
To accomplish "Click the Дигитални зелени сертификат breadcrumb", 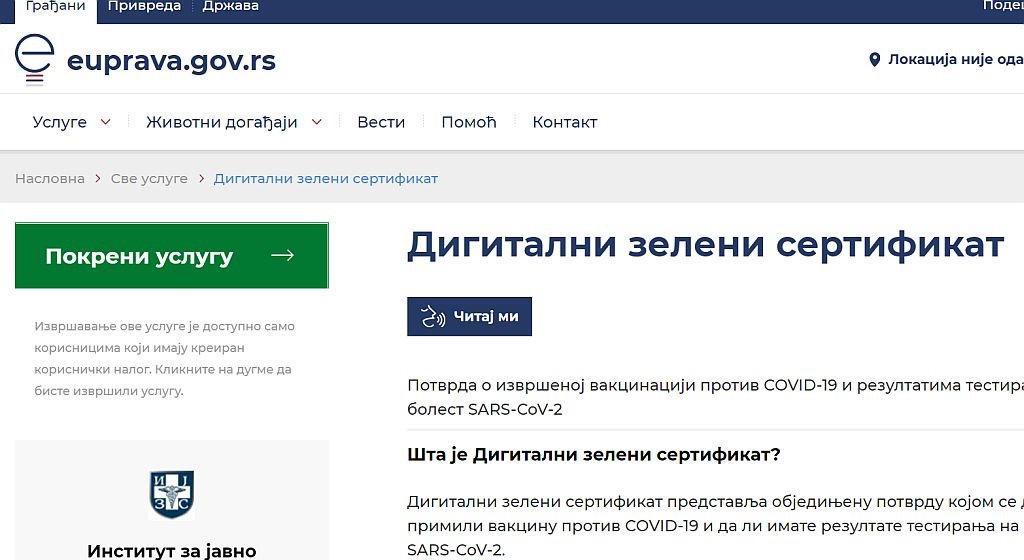I will (326, 178).
